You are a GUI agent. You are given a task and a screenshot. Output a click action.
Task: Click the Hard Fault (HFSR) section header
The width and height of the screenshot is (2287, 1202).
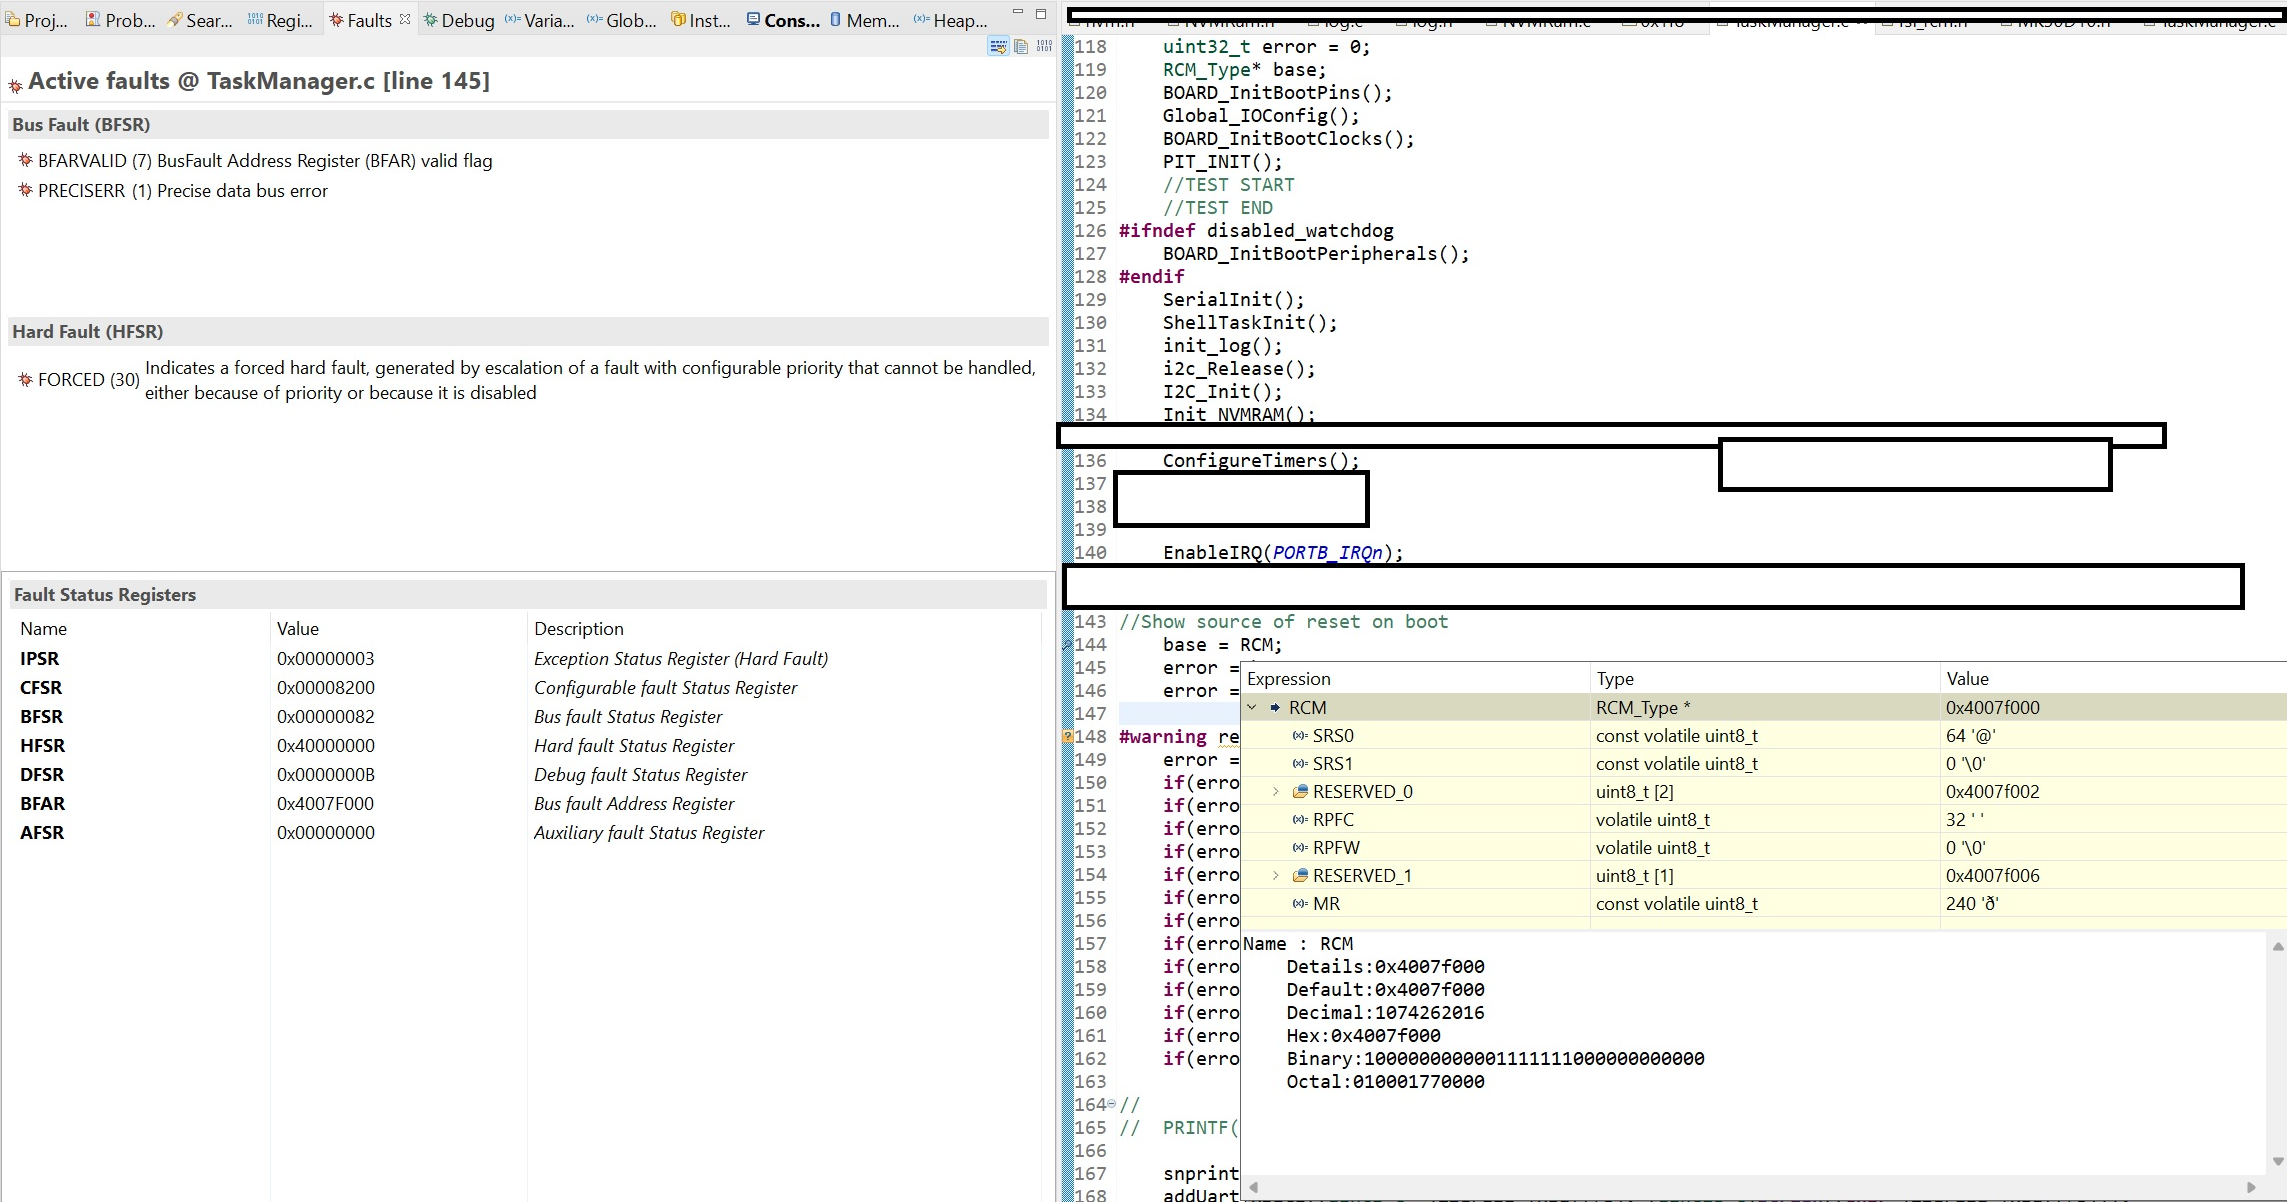(x=528, y=332)
